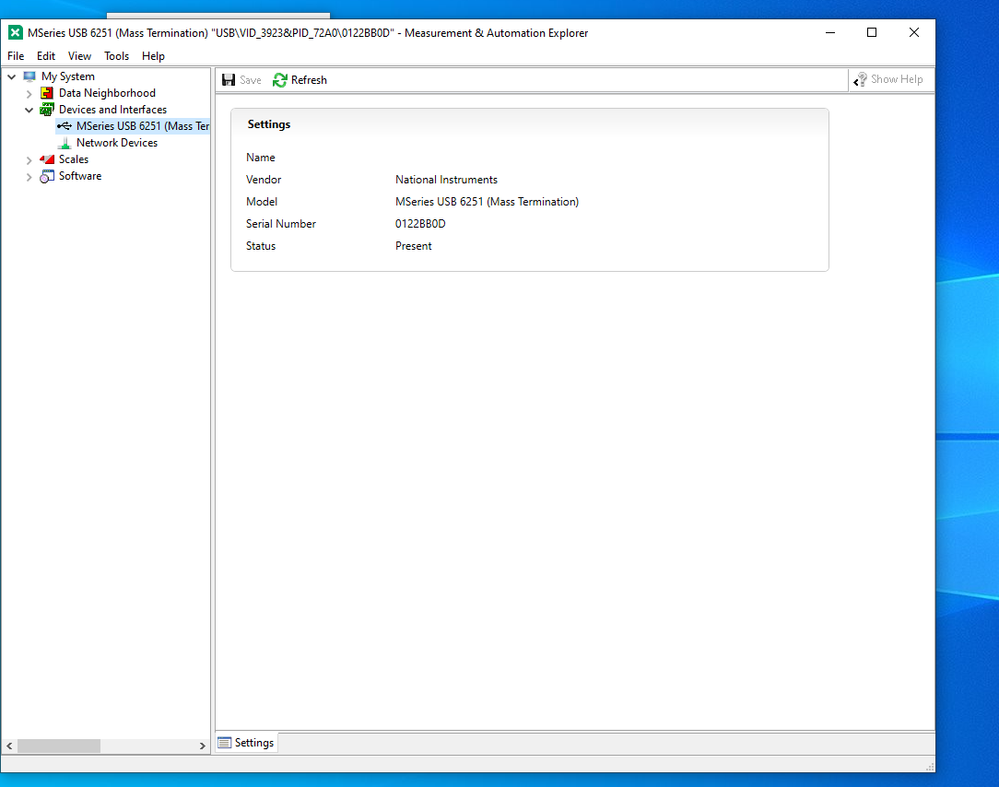This screenshot has width=999, height=787.
Task: Click the Model value MSeries USB 6251
Action: [487, 202]
